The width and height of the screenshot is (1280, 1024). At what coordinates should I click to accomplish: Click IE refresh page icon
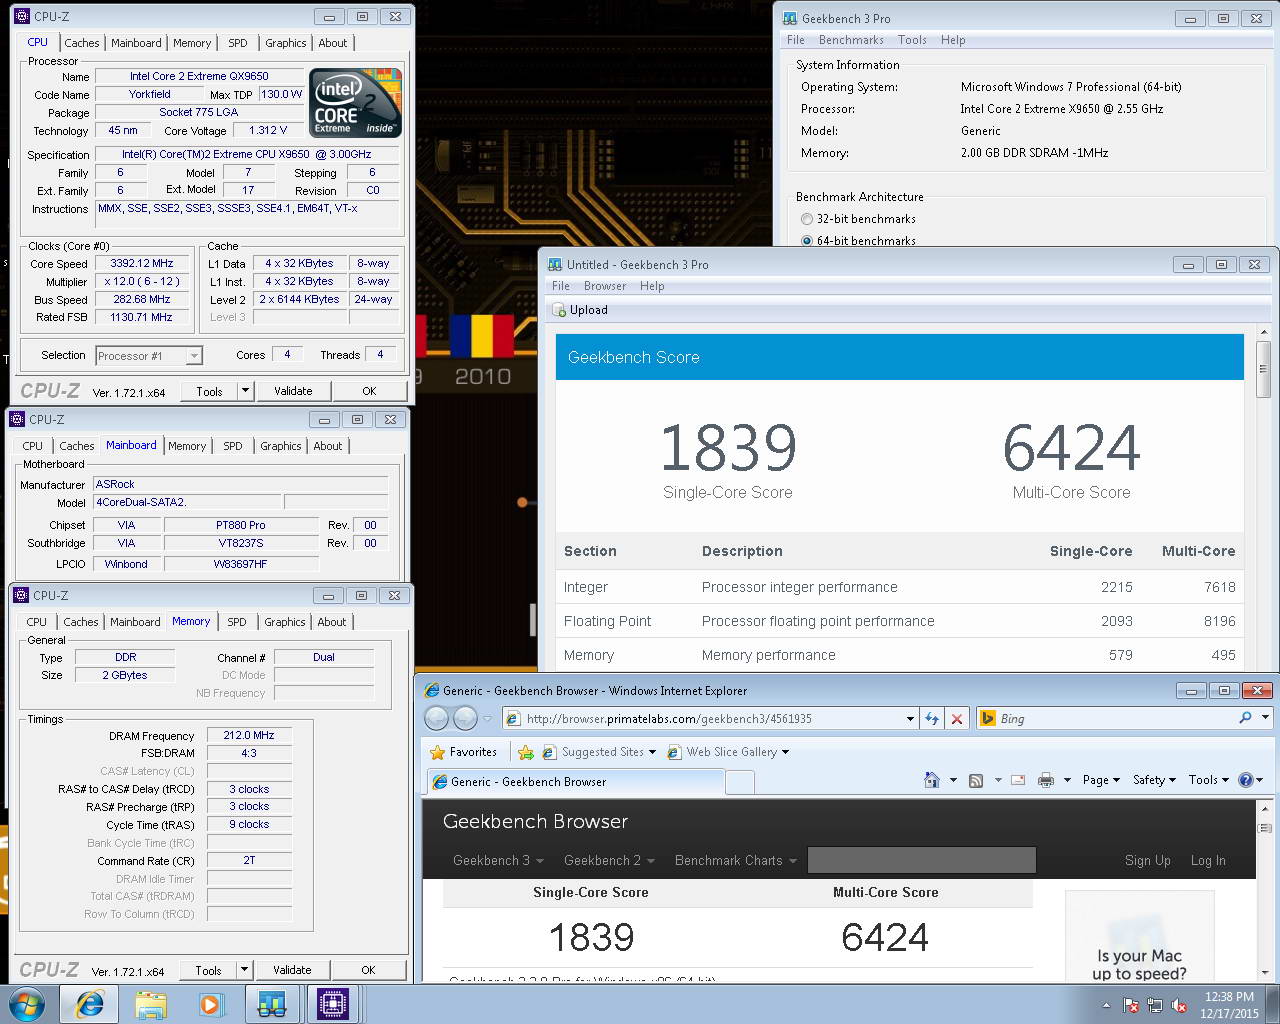(x=932, y=718)
